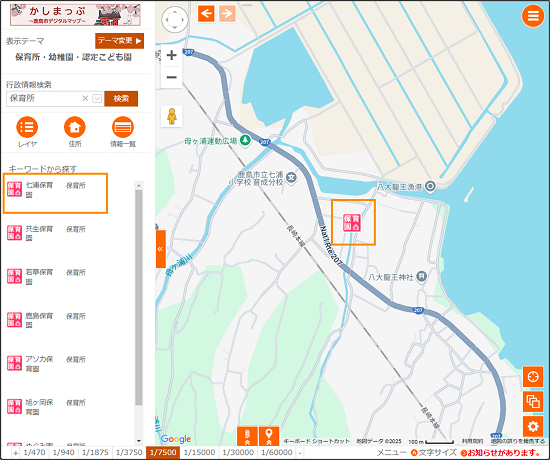Open the hamburger menu button
550x460 pixels.
(x=533, y=16)
